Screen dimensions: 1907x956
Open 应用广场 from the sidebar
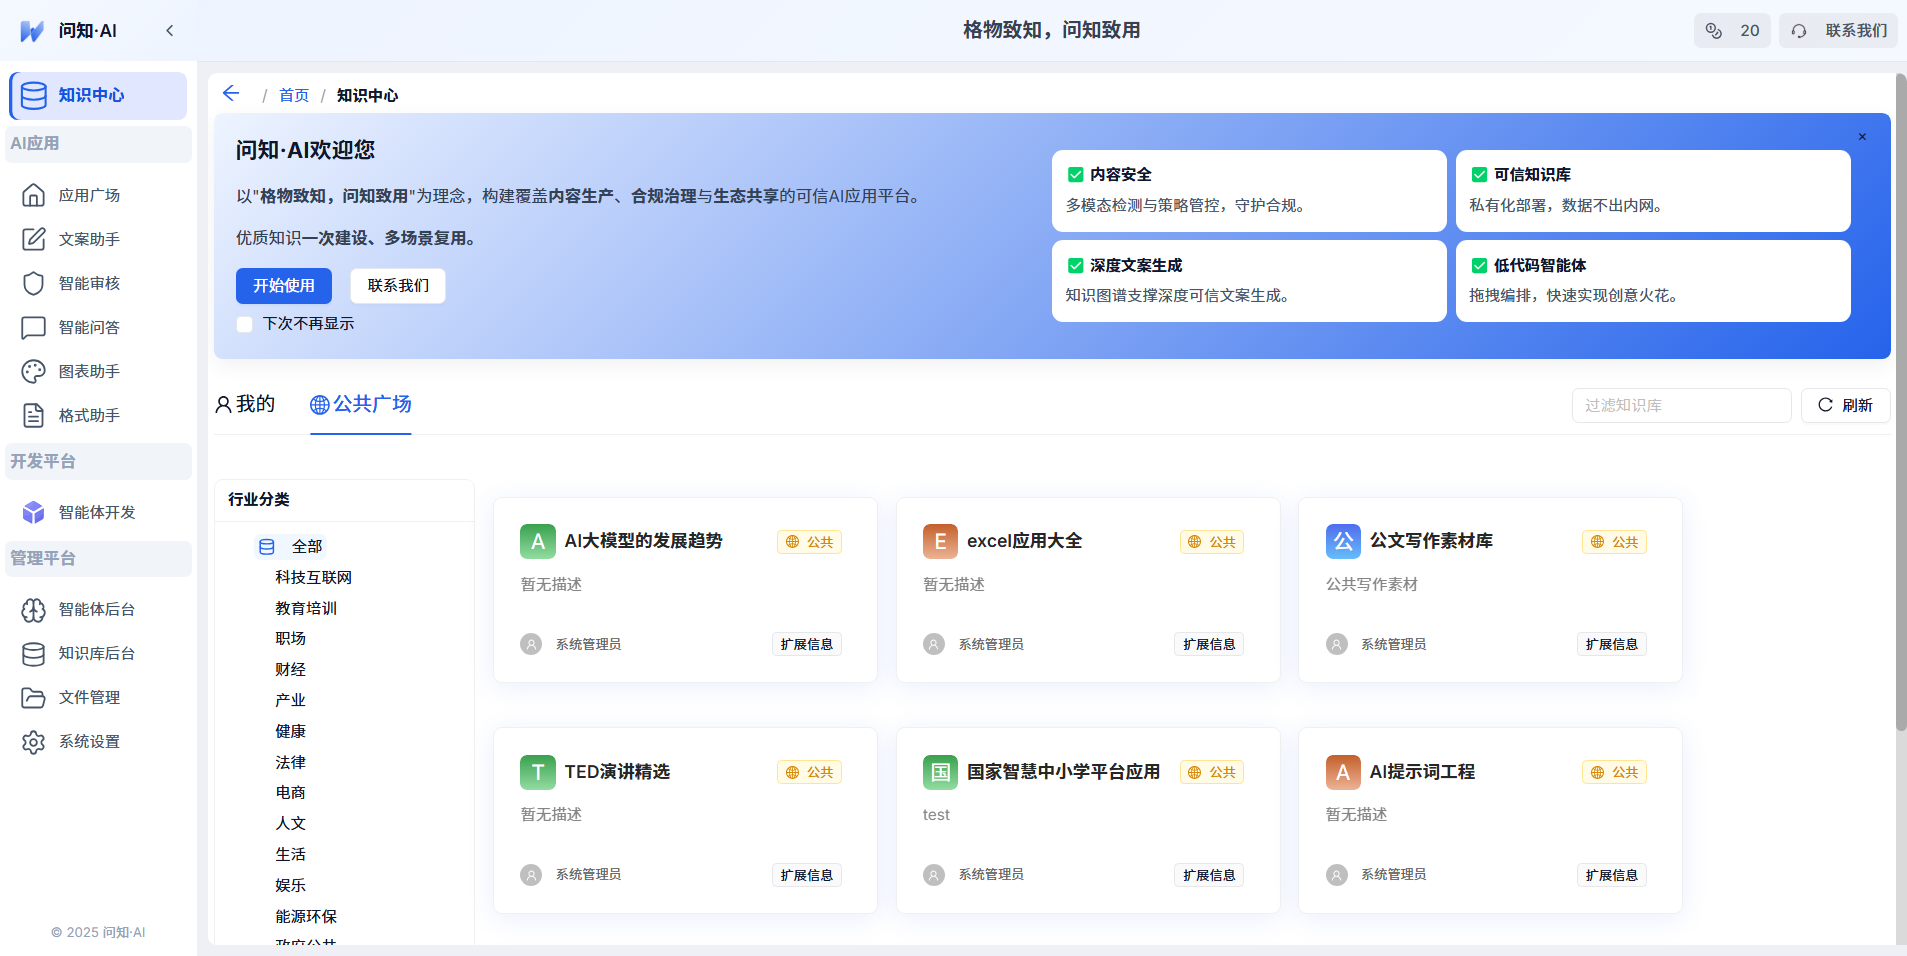(89, 194)
